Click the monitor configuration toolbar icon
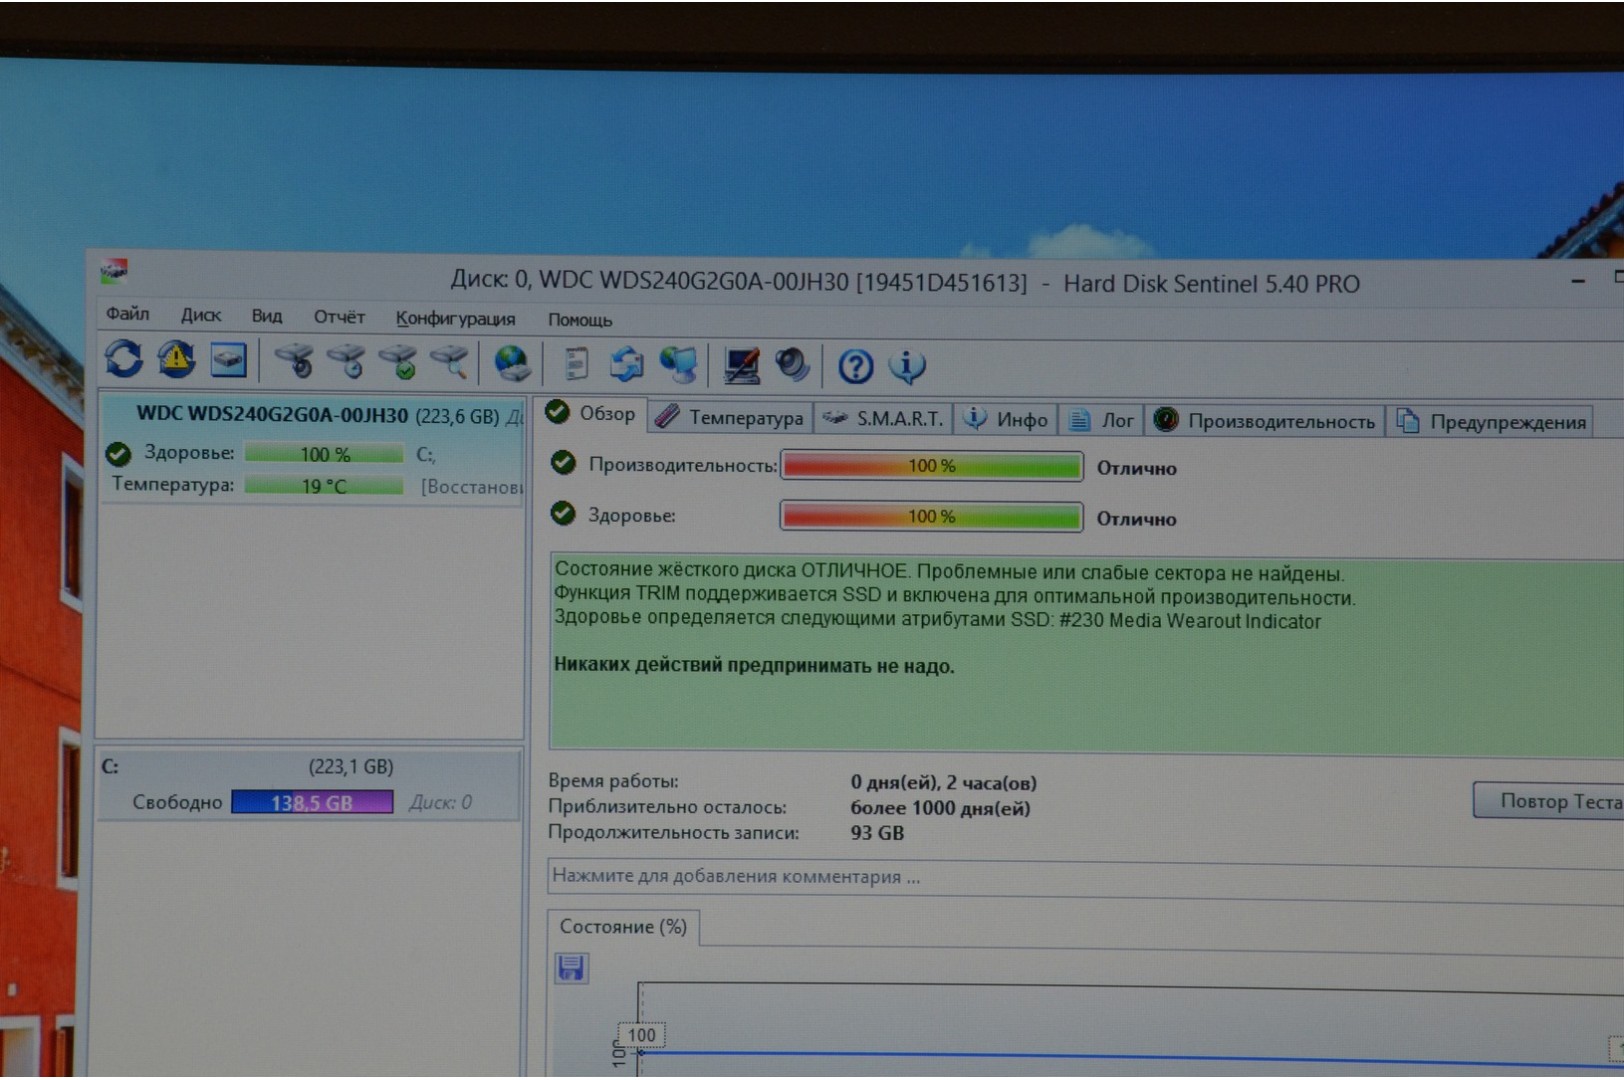The width and height of the screenshot is (1624, 1080). pyautogui.click(x=741, y=365)
